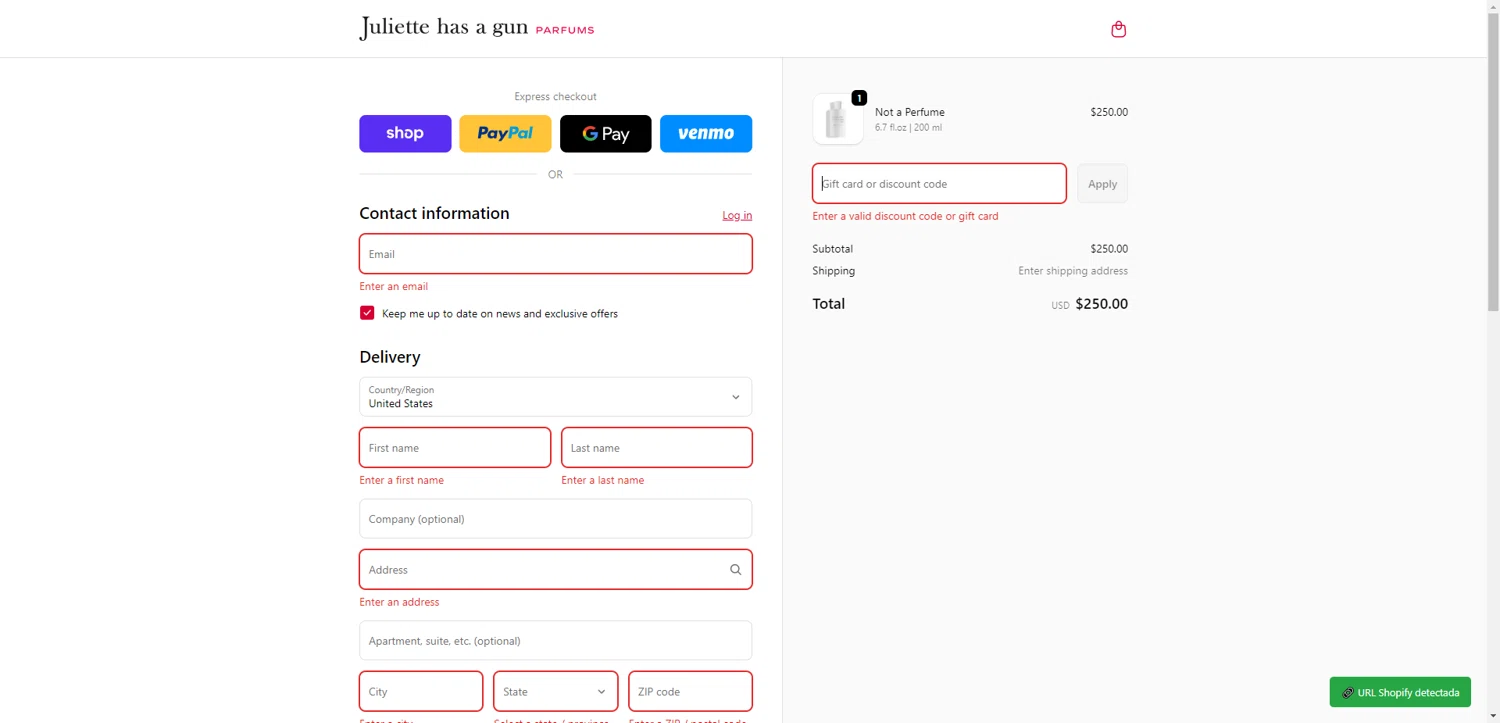Viewport: 1500px width, 723px height.
Task: Open the Country/Region dropdown
Action: [555, 397]
